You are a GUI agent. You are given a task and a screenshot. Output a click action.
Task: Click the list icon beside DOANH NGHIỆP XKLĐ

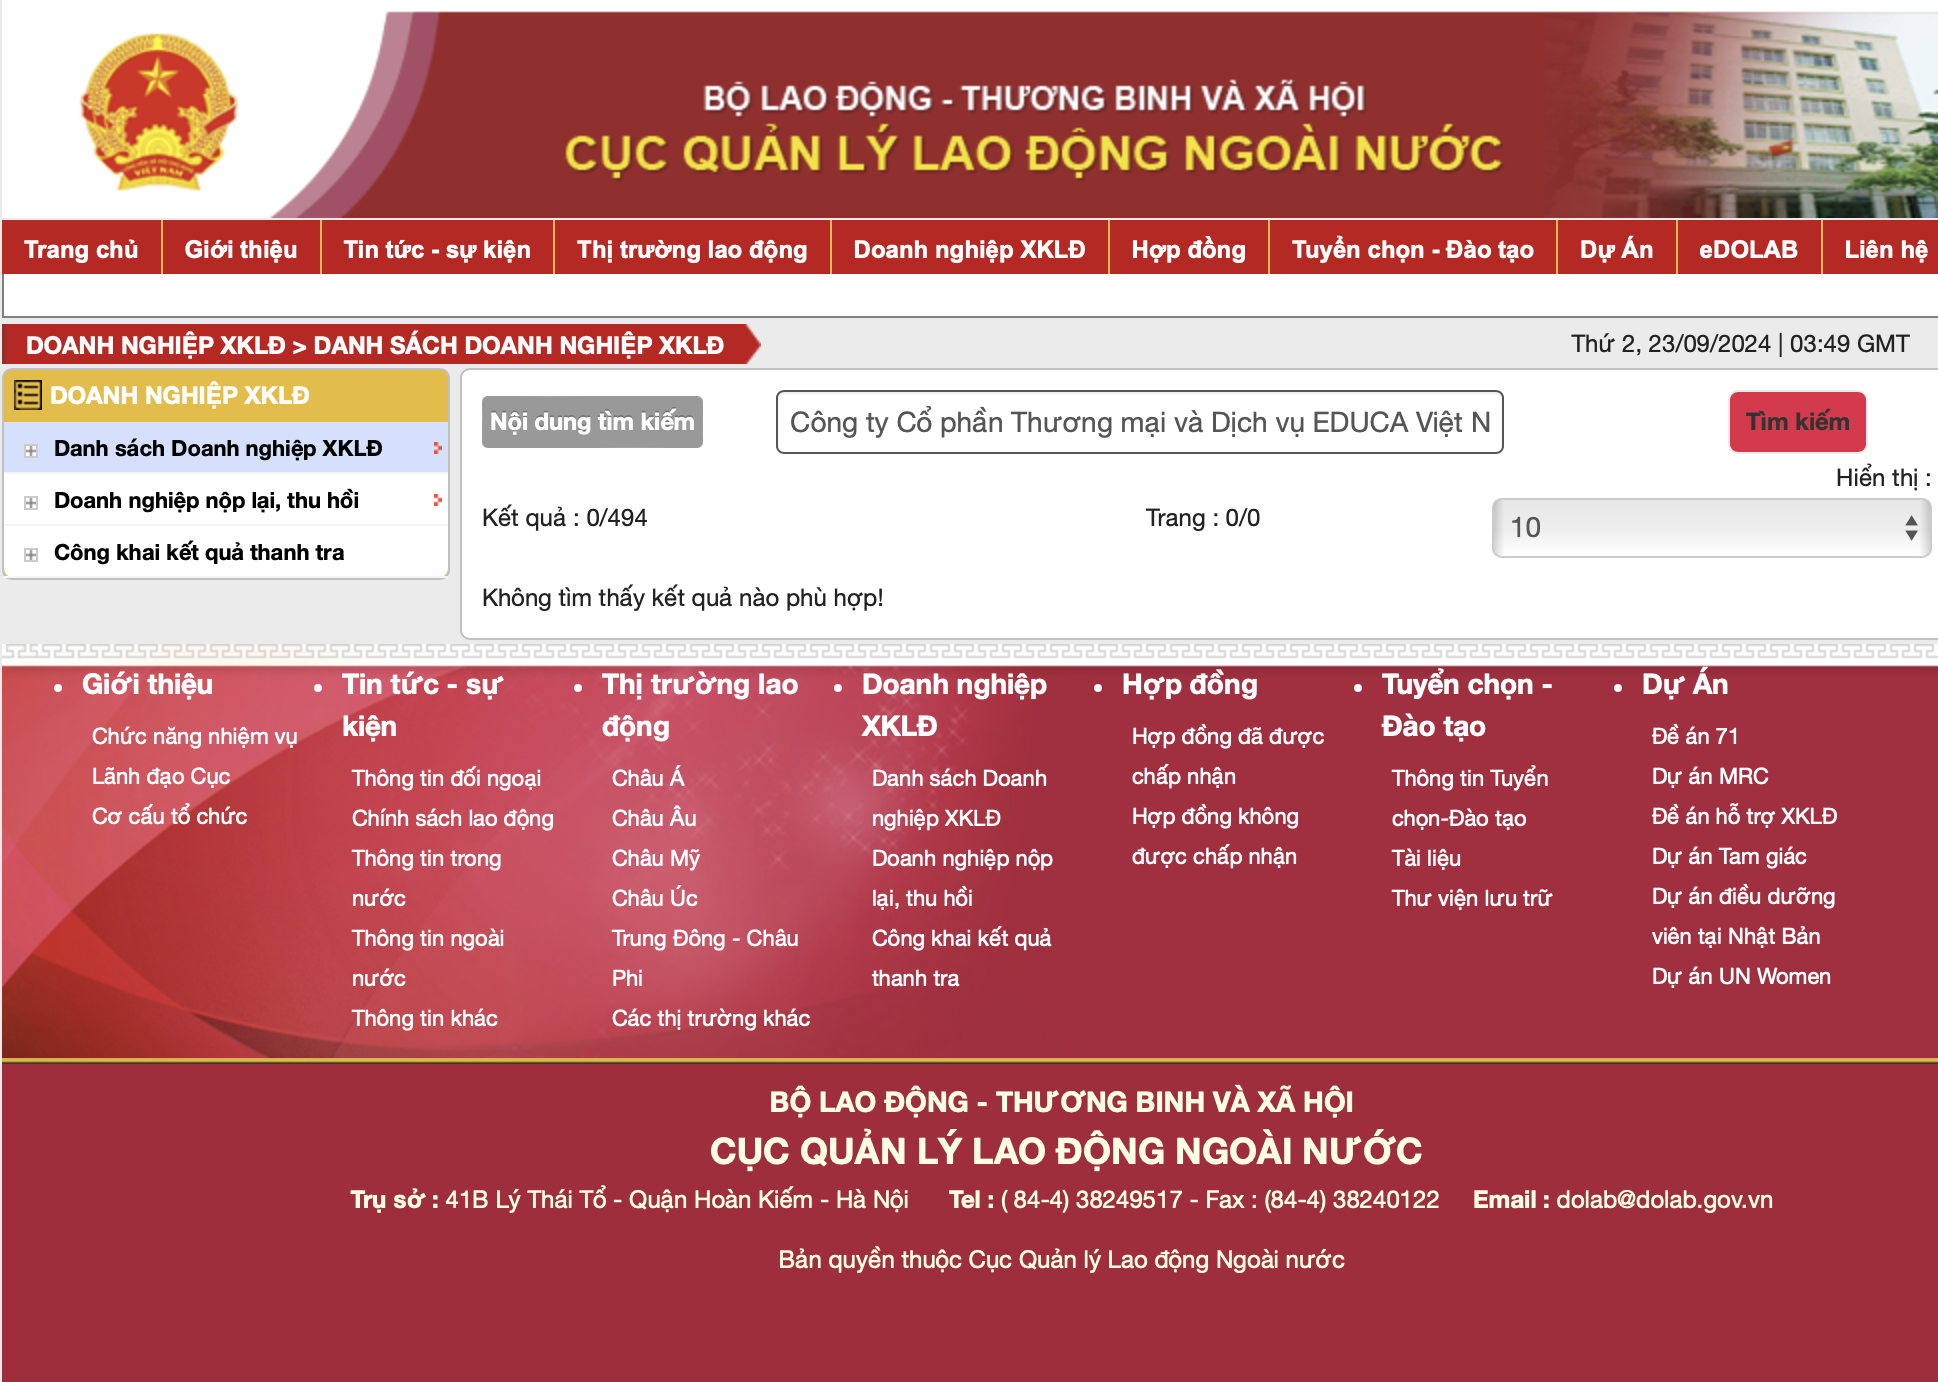[28, 396]
